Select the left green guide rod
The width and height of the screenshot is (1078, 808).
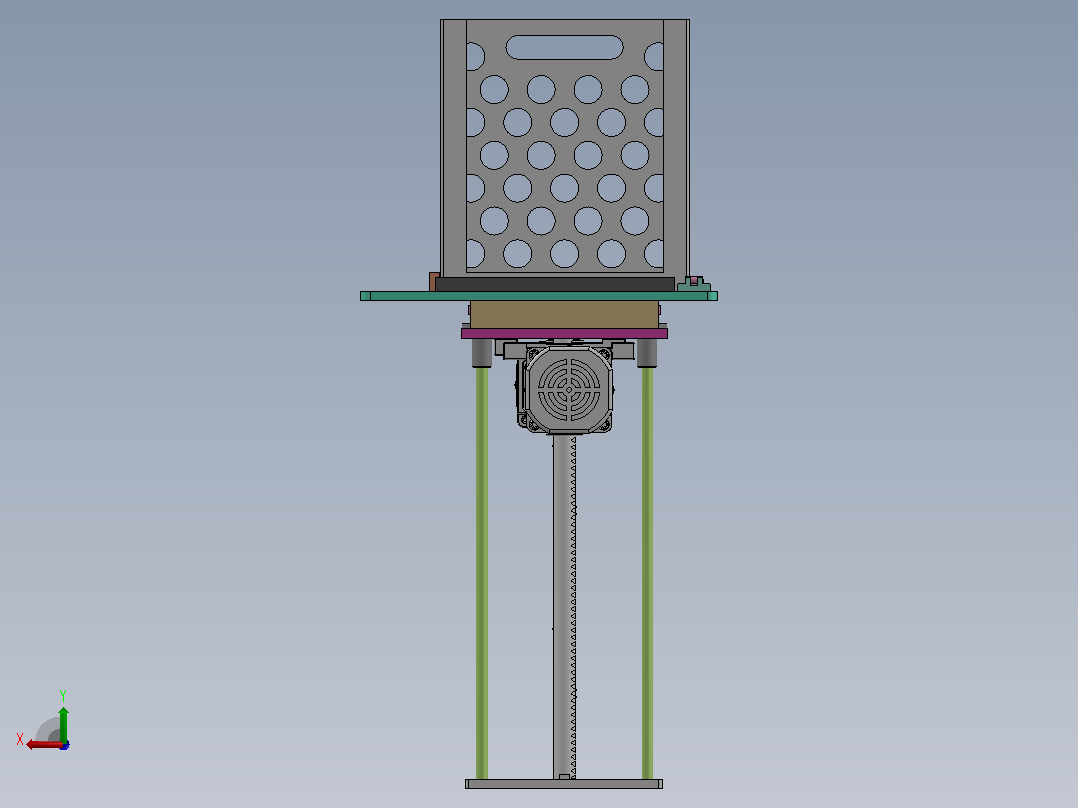(482, 572)
